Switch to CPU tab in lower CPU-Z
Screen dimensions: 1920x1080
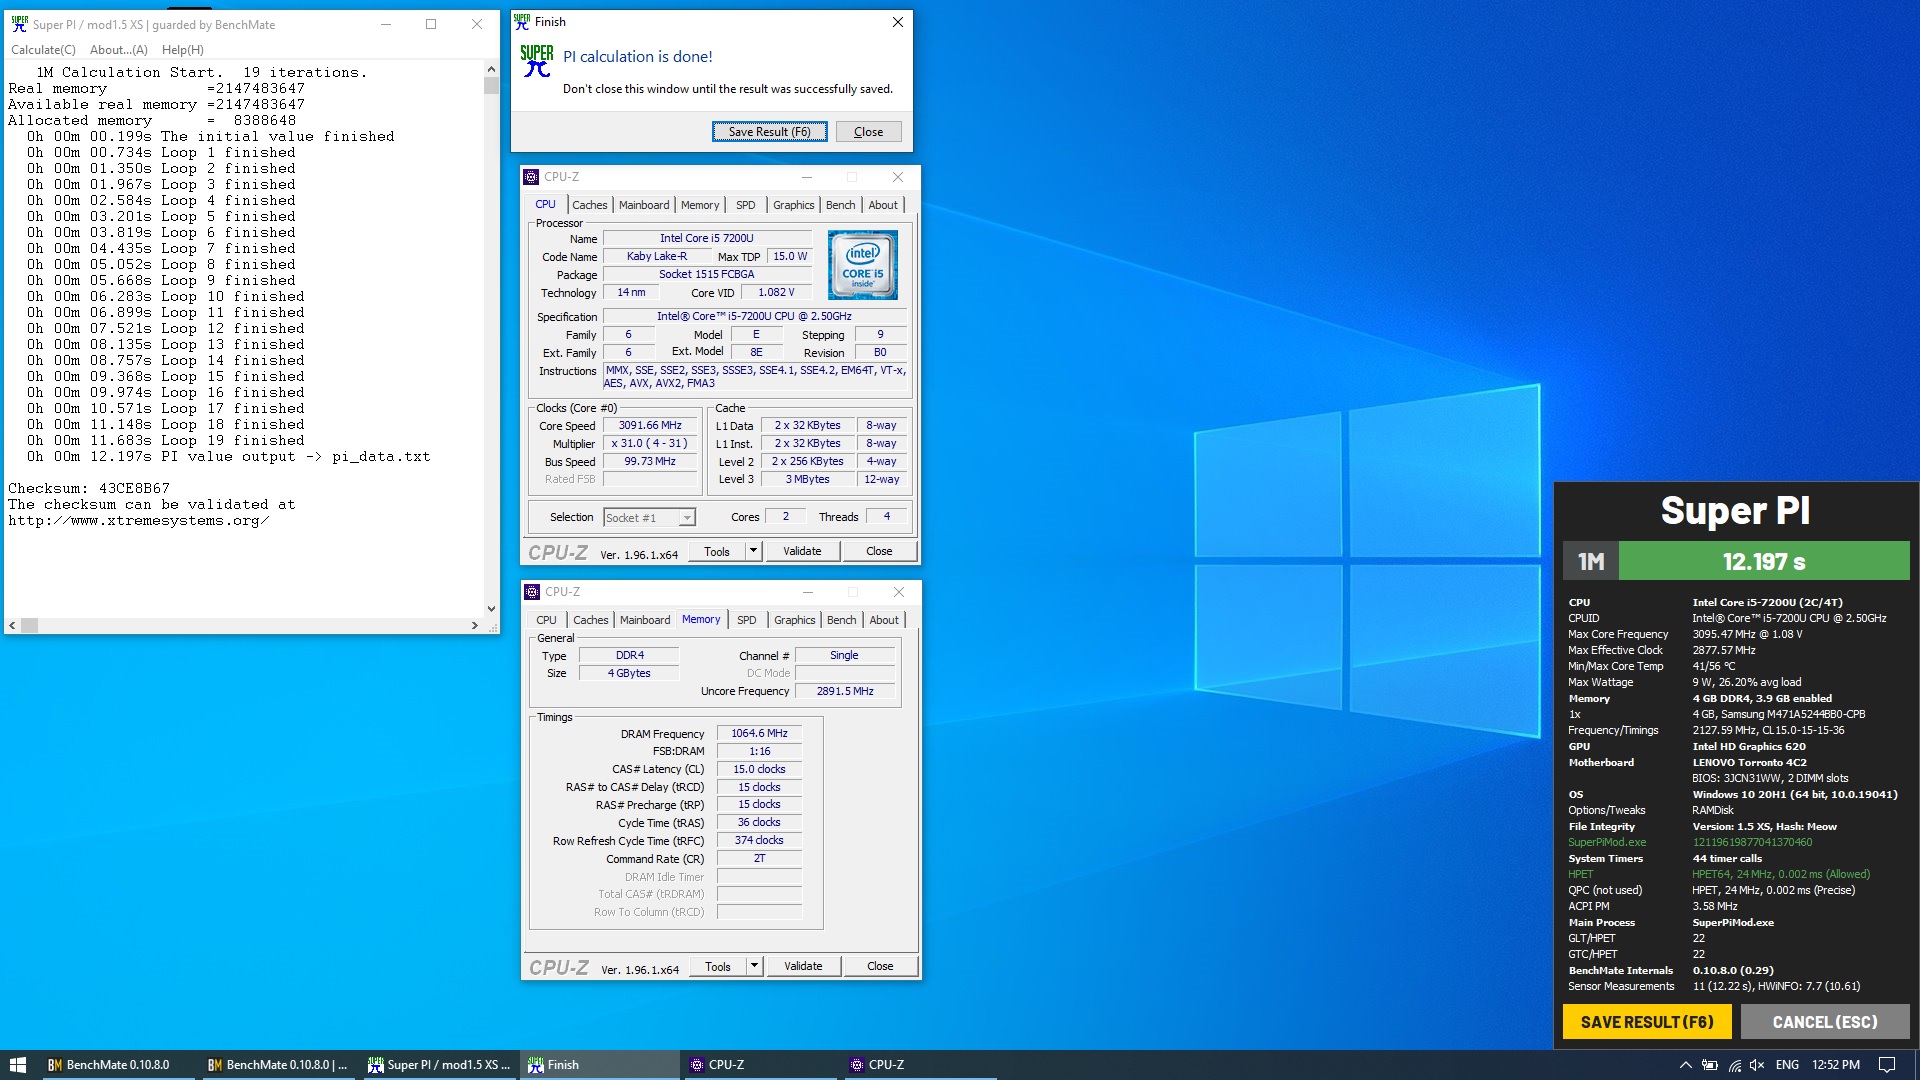(x=546, y=620)
